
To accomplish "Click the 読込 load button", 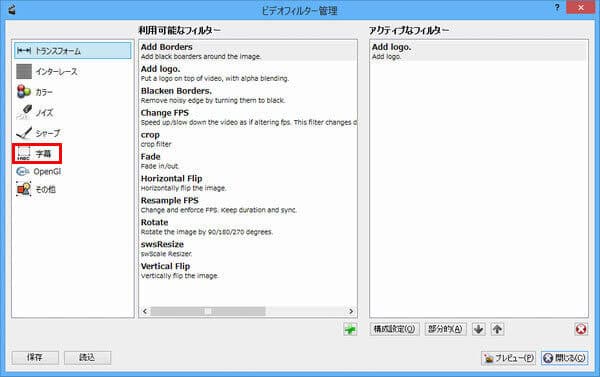I will 87,357.
